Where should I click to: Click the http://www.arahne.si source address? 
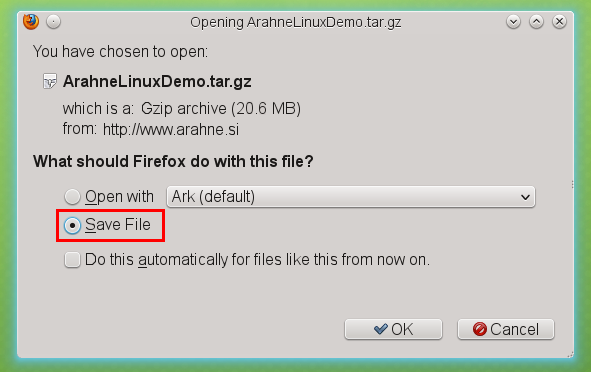[x=171, y=130]
